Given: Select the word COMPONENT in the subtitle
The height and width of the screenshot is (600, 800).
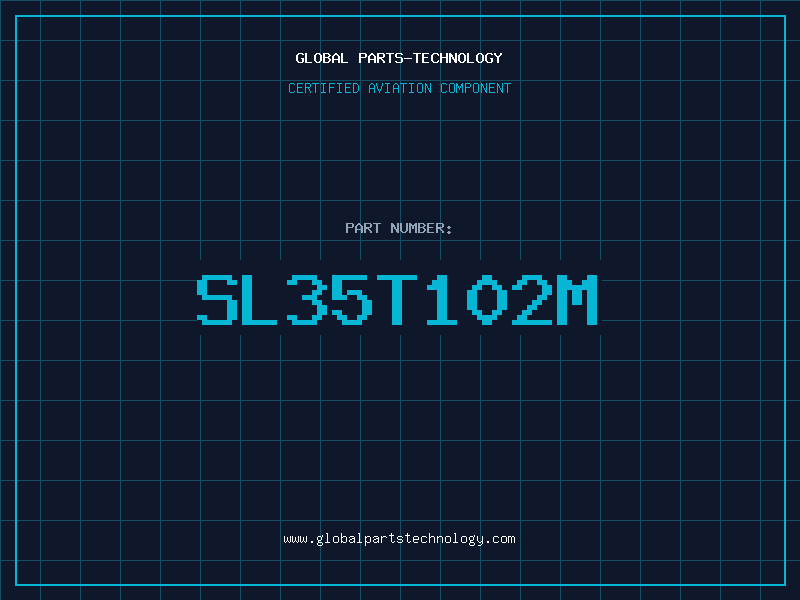Looking at the screenshot, I should point(476,88).
